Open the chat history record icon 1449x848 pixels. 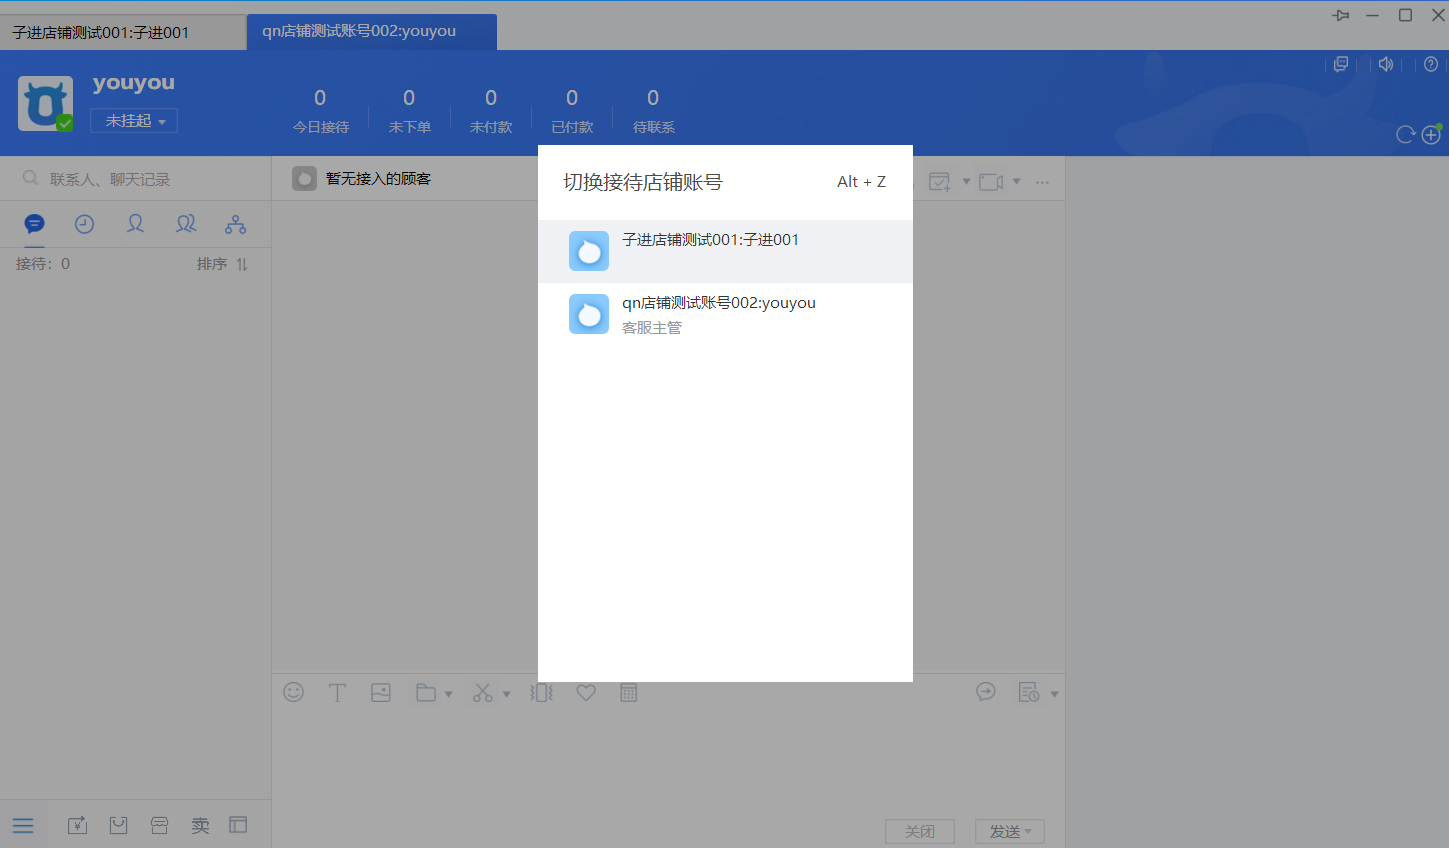(x=1029, y=692)
